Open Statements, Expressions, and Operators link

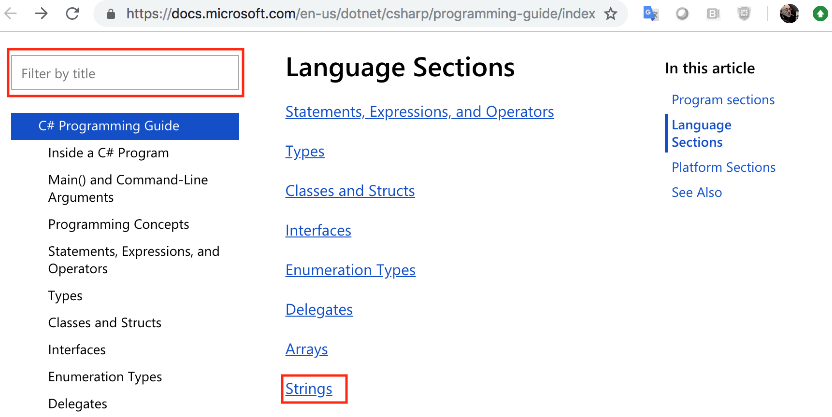[x=419, y=112]
